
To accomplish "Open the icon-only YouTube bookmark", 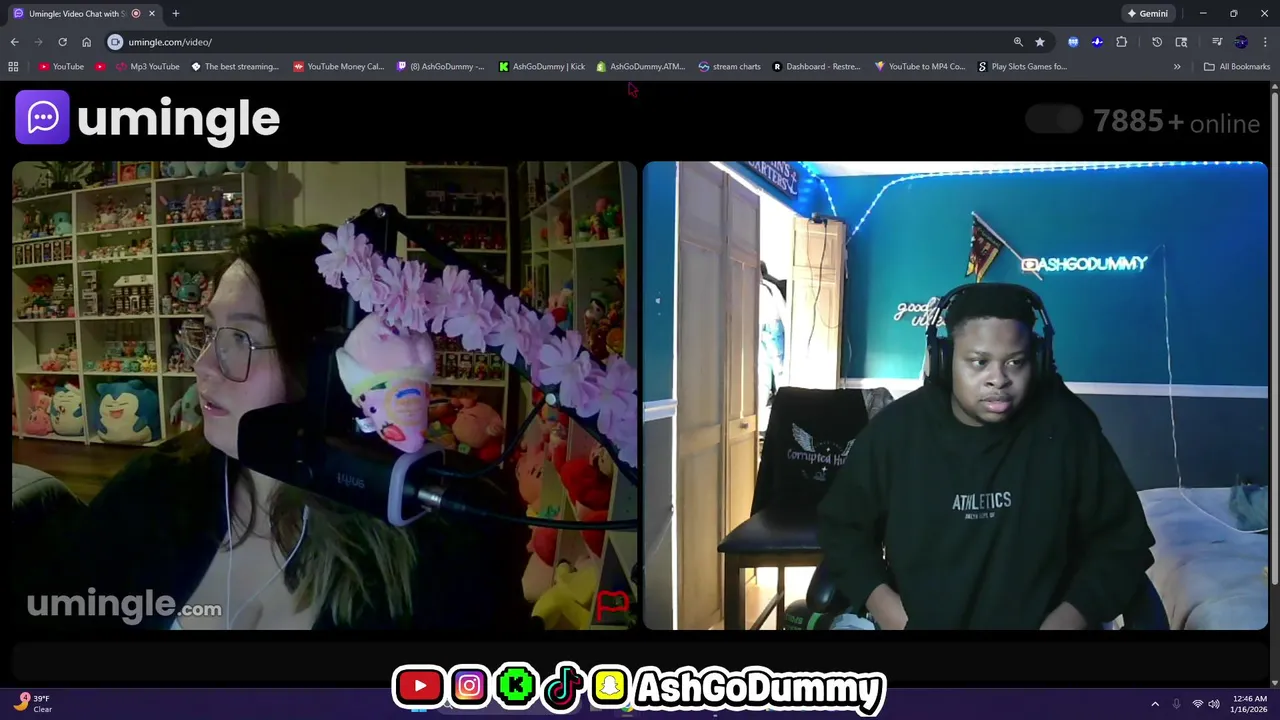I will click(100, 67).
